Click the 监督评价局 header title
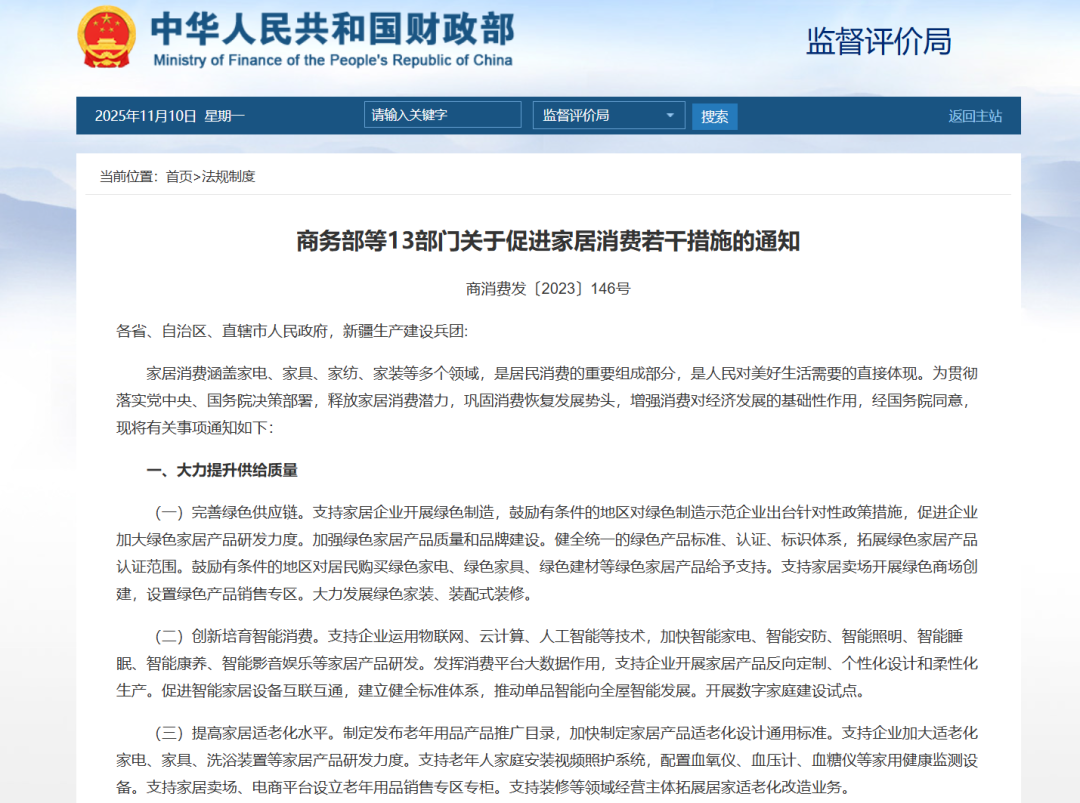Screen dimensions: 1080x803 point(878,41)
